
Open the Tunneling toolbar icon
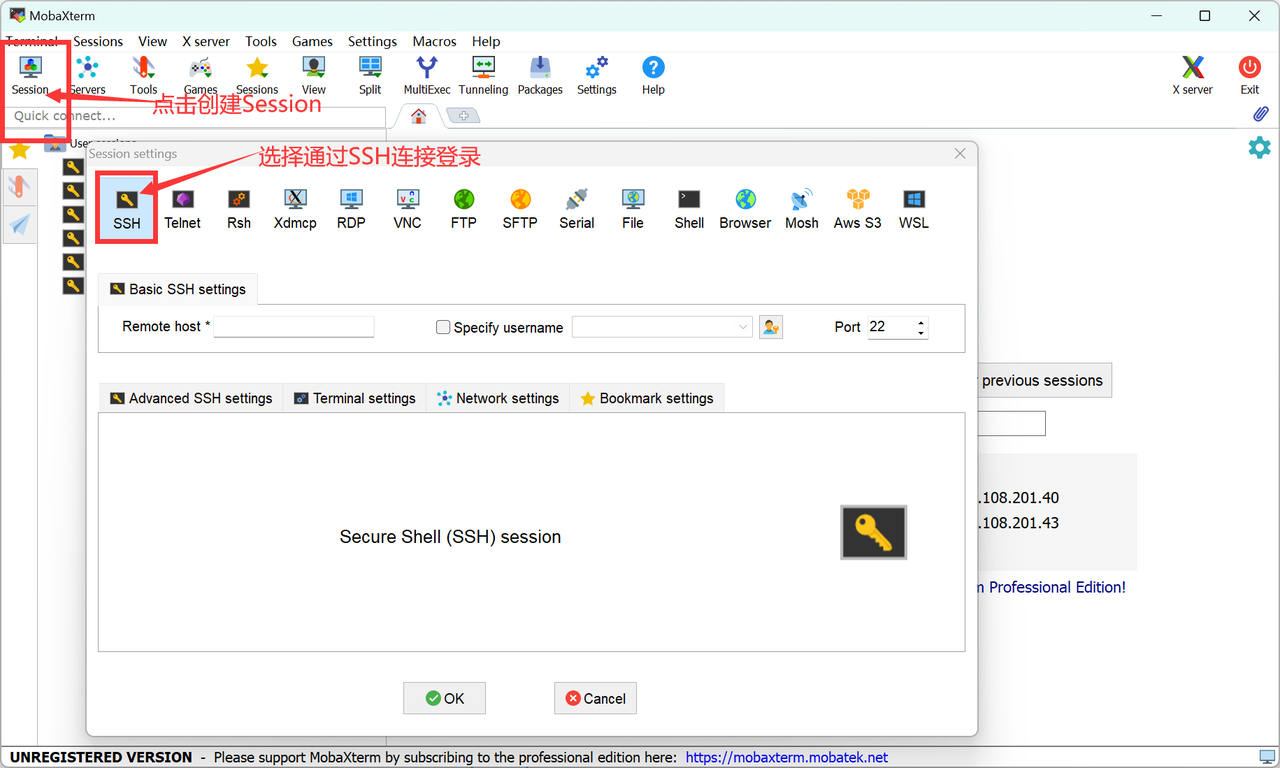(x=484, y=75)
